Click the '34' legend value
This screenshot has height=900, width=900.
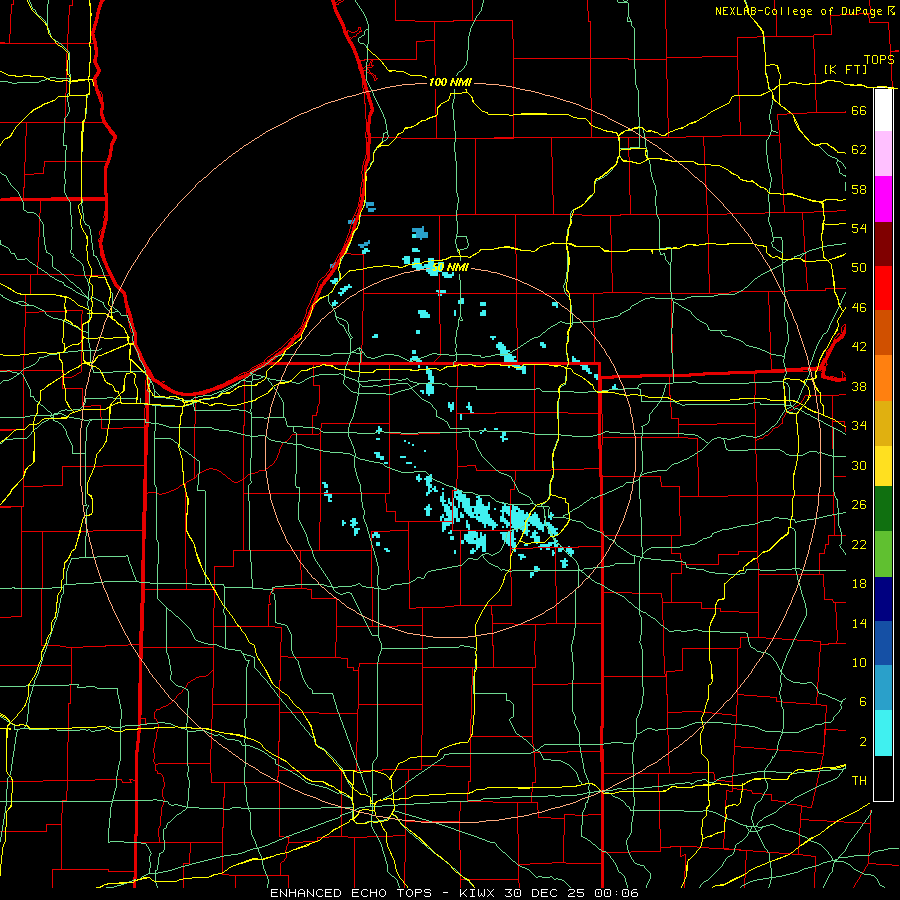[x=859, y=426]
